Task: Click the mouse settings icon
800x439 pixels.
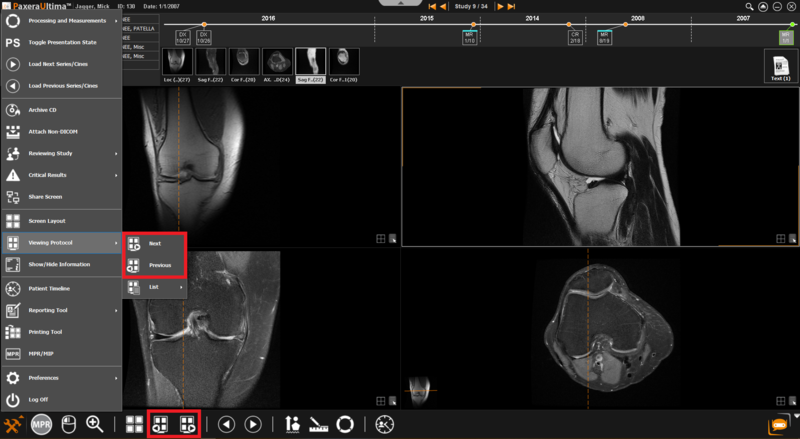Action: click(69, 424)
